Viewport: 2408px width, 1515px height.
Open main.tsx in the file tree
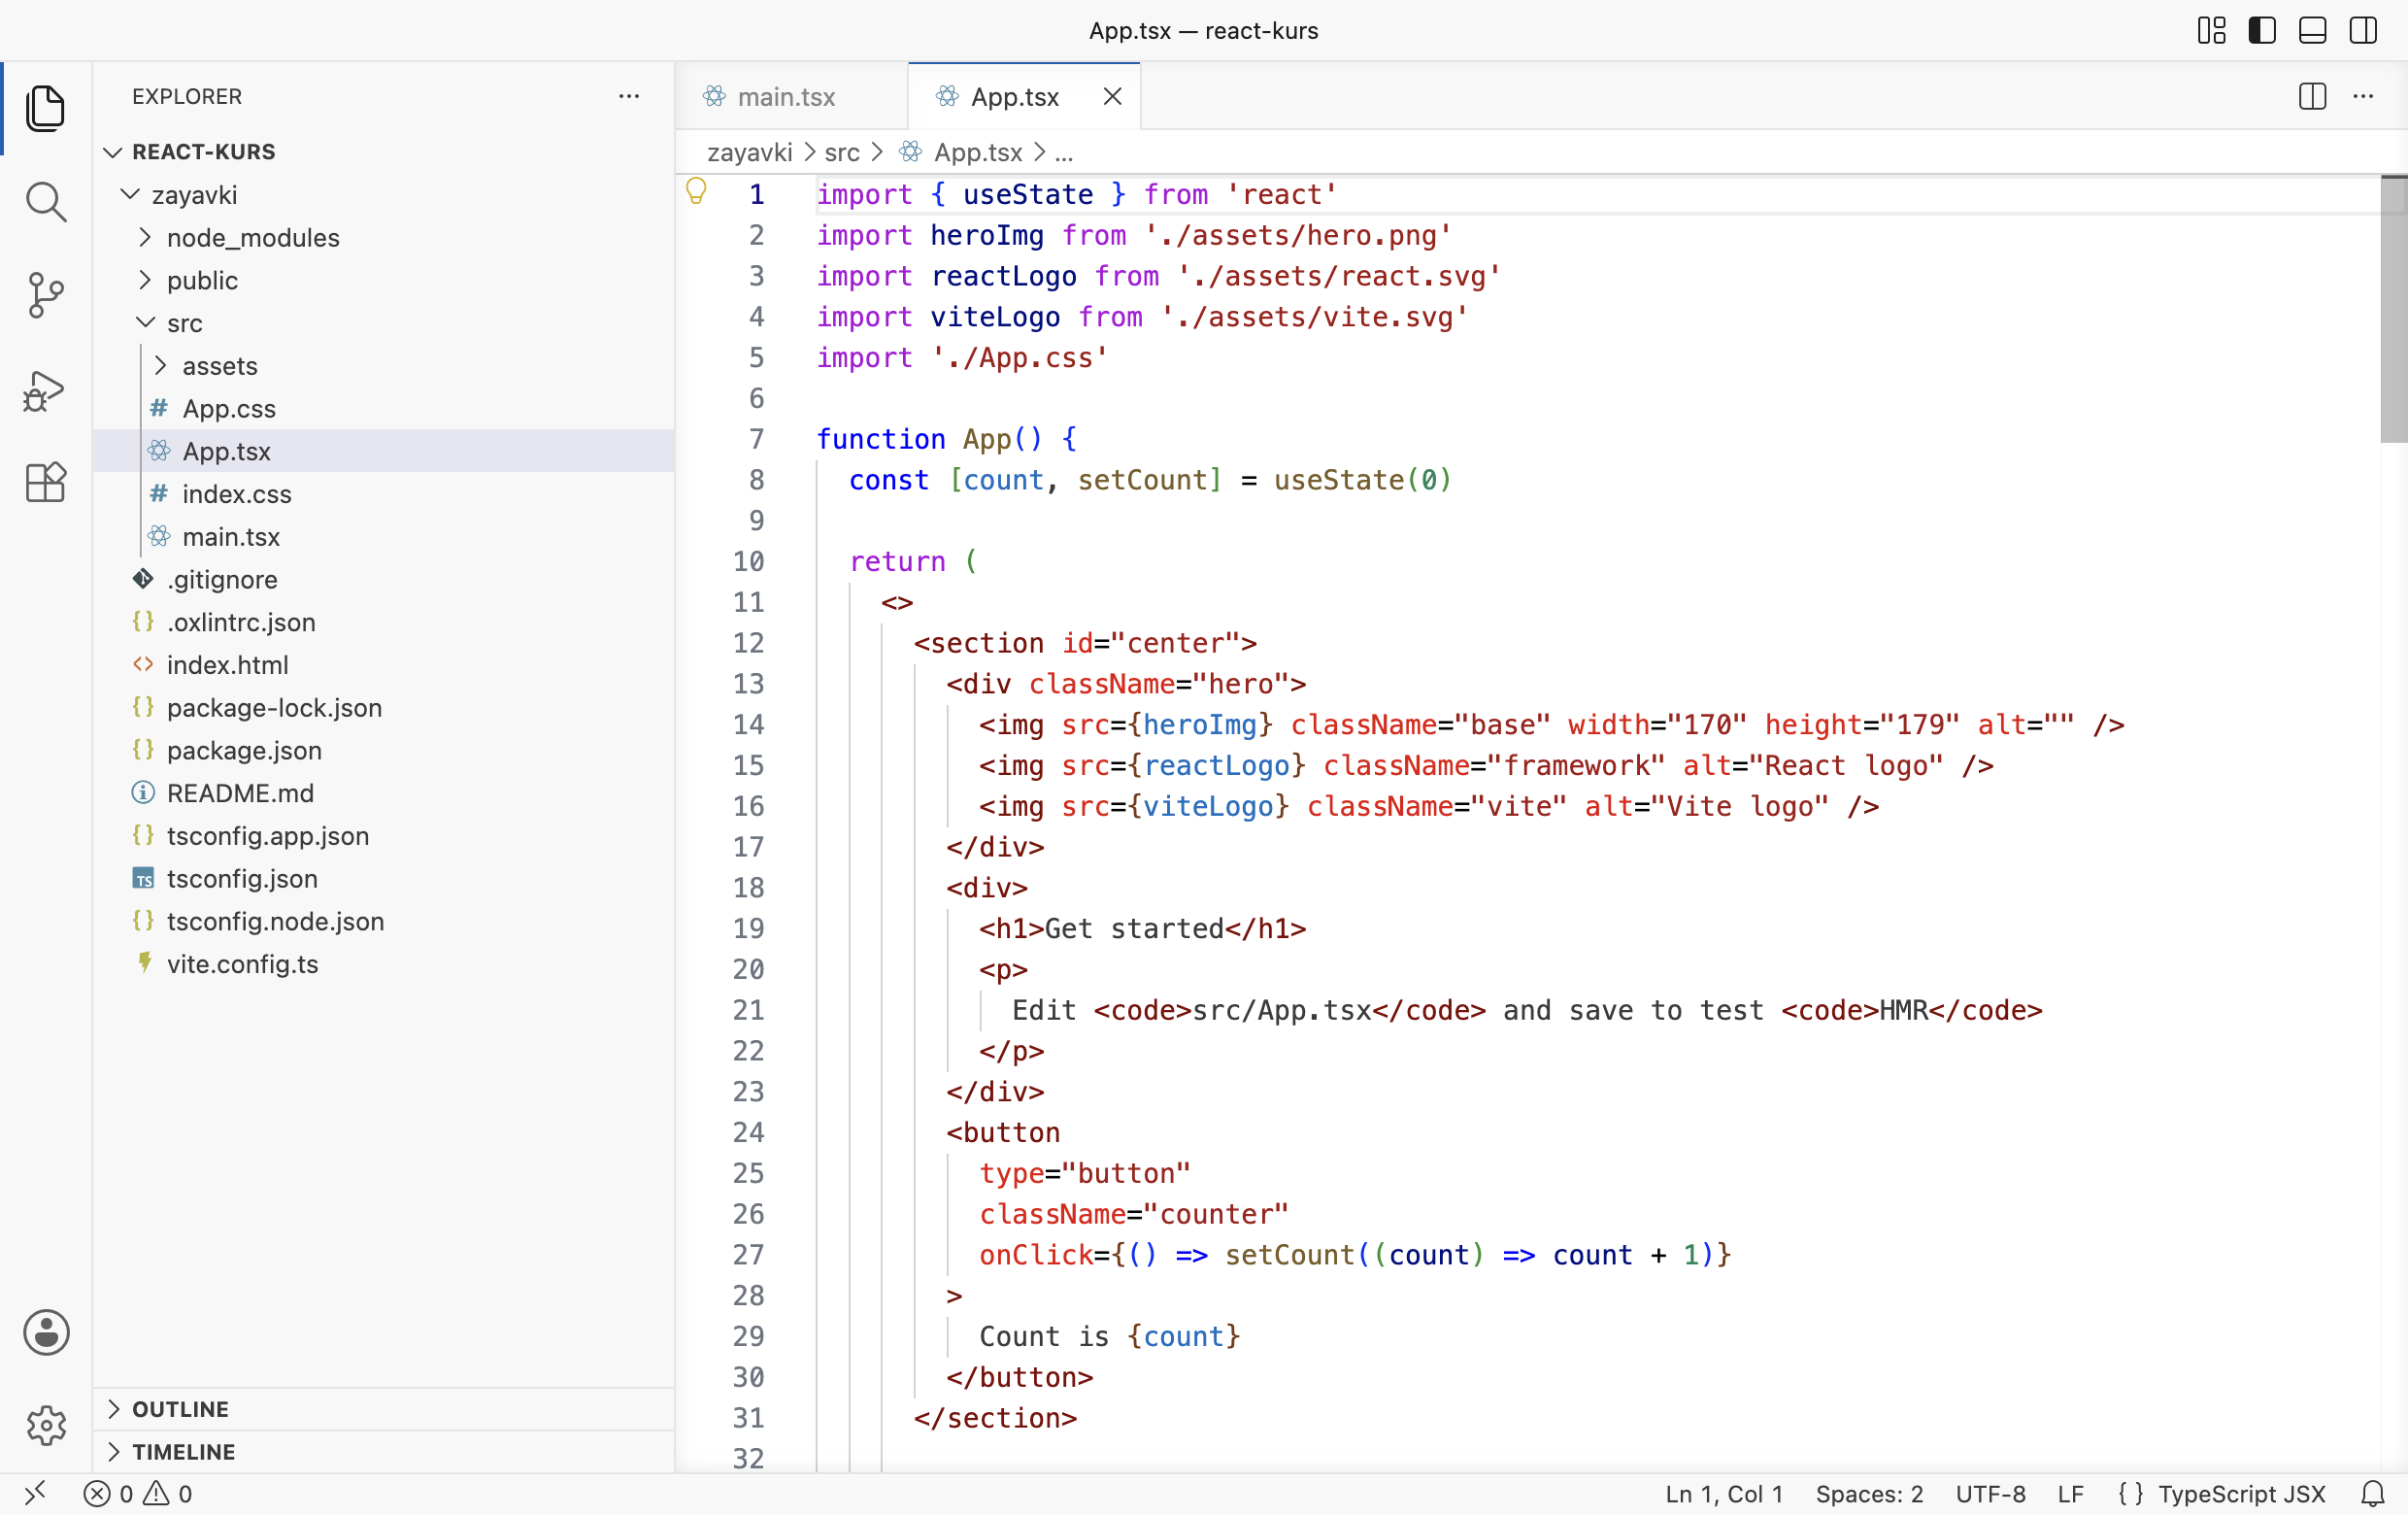(x=384, y=536)
